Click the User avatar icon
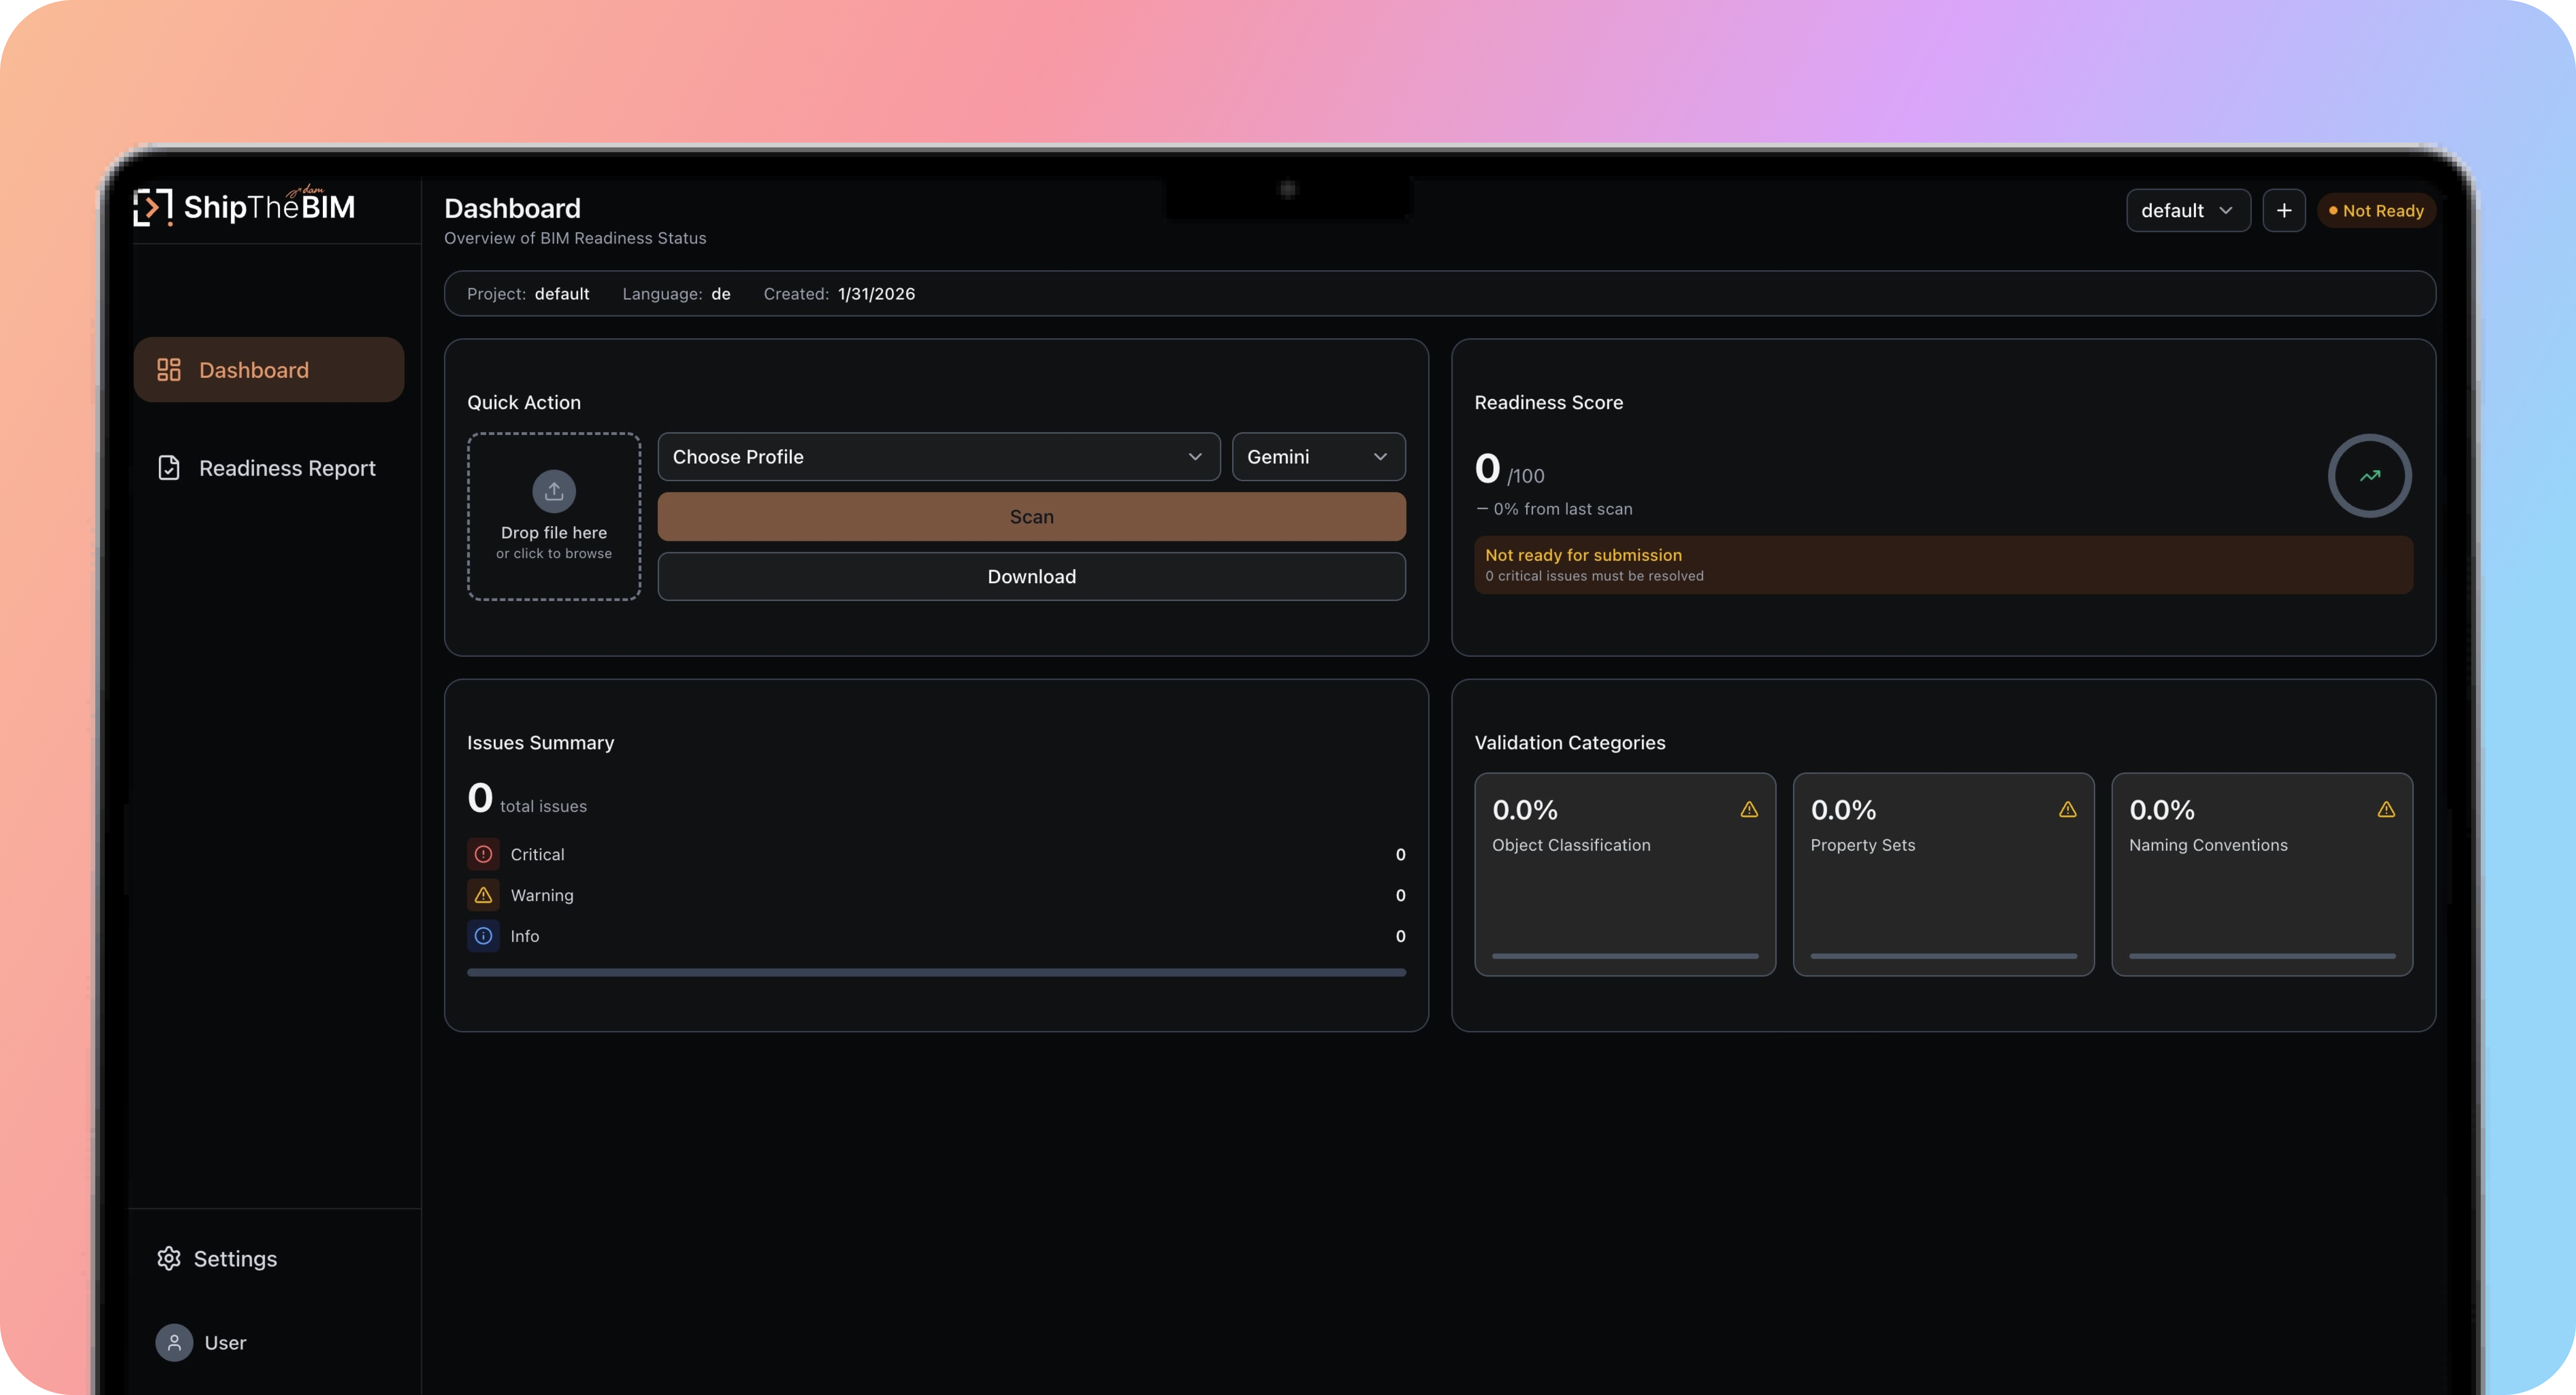 coord(174,1342)
